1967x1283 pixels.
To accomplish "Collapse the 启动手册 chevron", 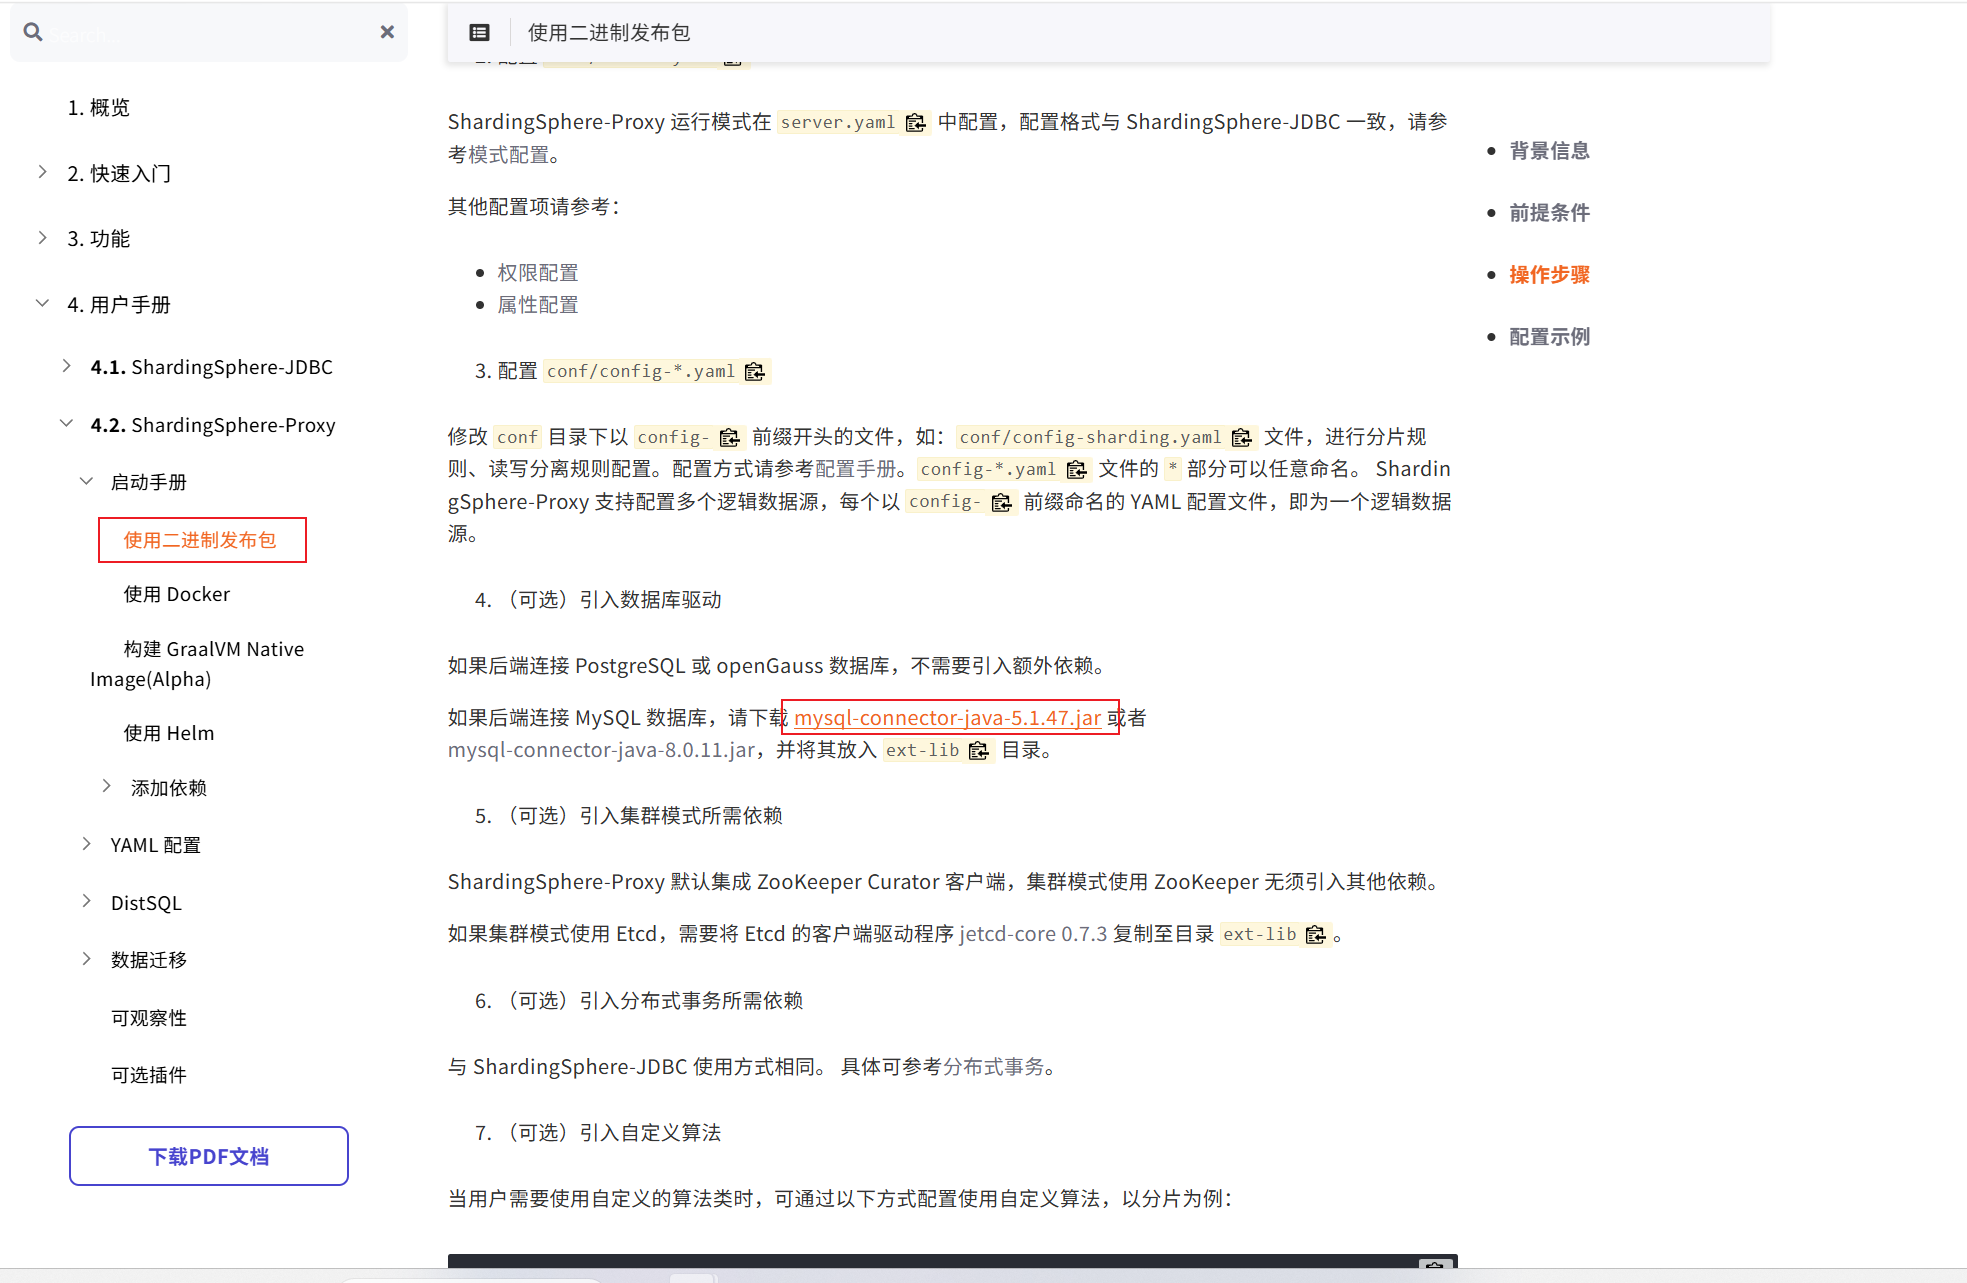I will click(x=87, y=481).
